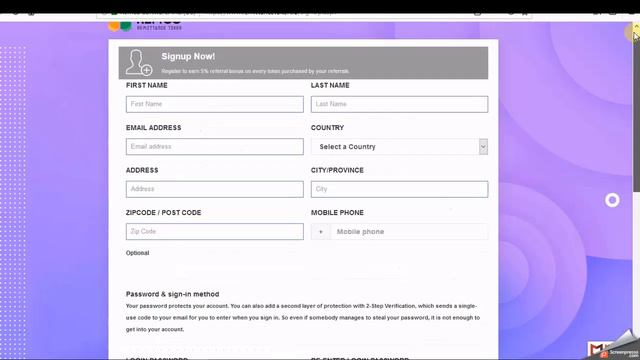Click the 'ZIPCODE / POST CODE' label
Image resolution: width=640 pixels, height=360 pixels.
tap(163, 213)
